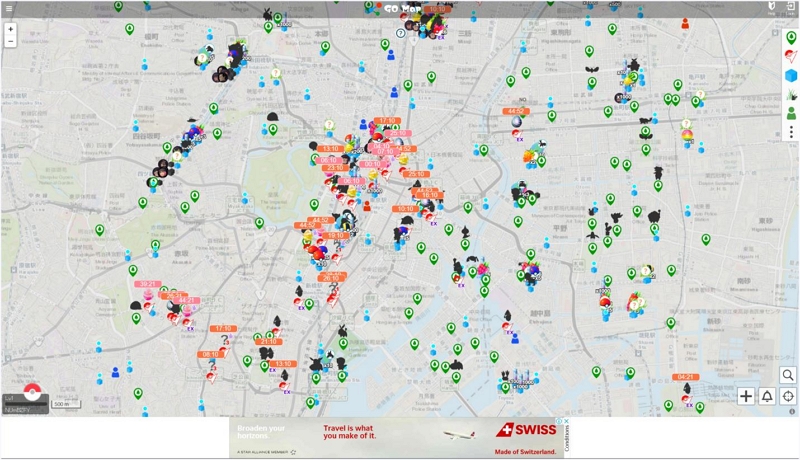Screen dimensions: 800x460
Task: Expand the three-dot more options in sidebar
Action: [791, 132]
